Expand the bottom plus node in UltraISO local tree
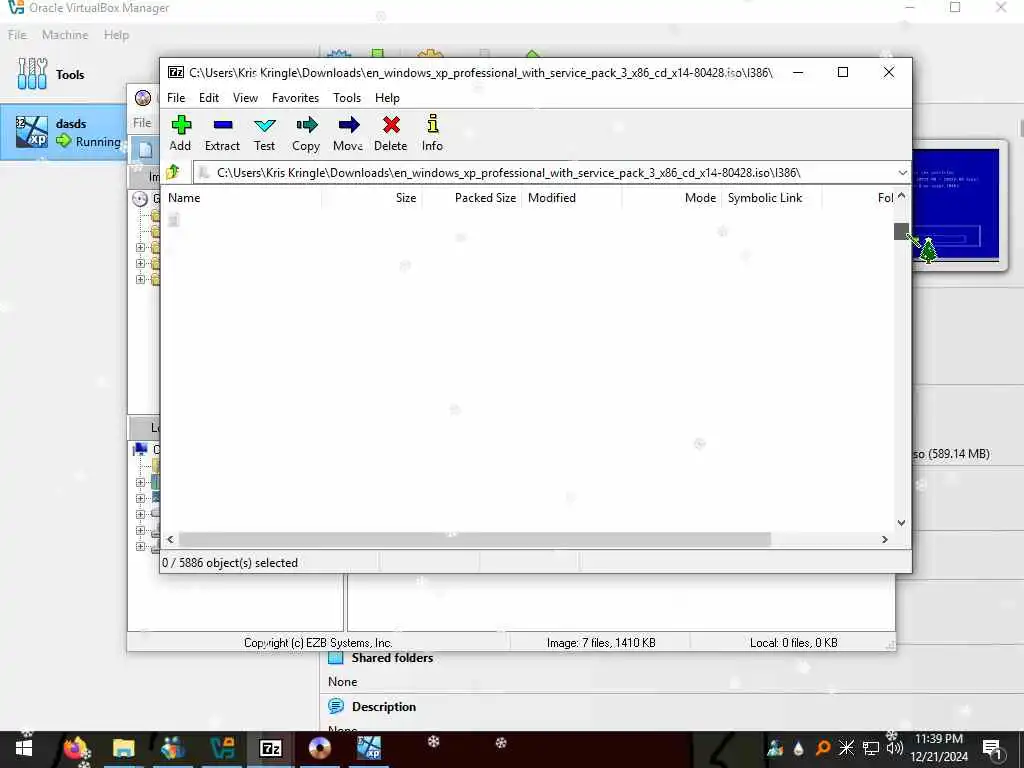Image resolution: width=1024 pixels, height=768 pixels. pyautogui.click(x=140, y=547)
